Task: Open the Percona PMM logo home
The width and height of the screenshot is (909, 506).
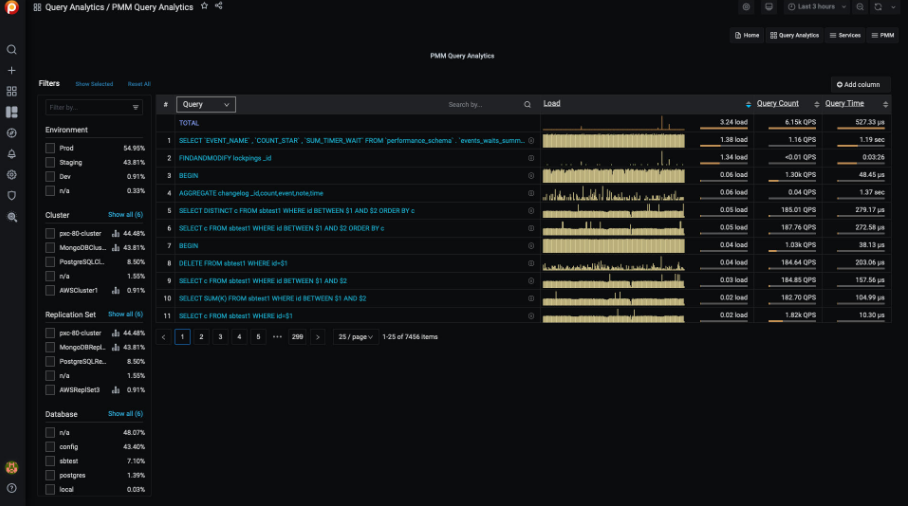Action: (12, 8)
